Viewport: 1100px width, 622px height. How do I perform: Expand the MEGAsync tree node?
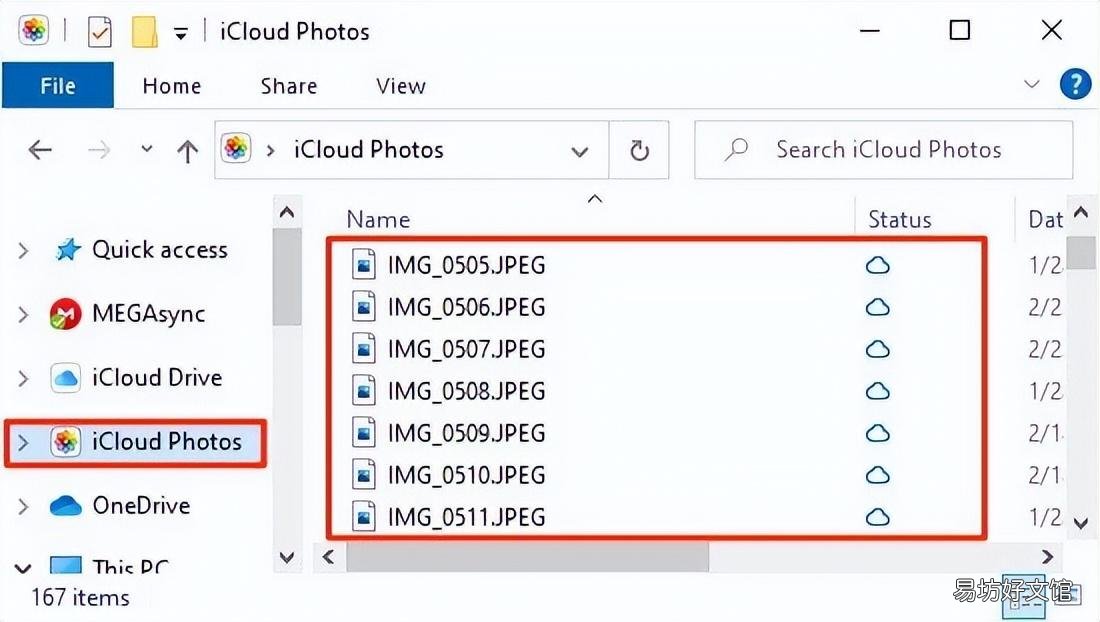[x=23, y=314]
